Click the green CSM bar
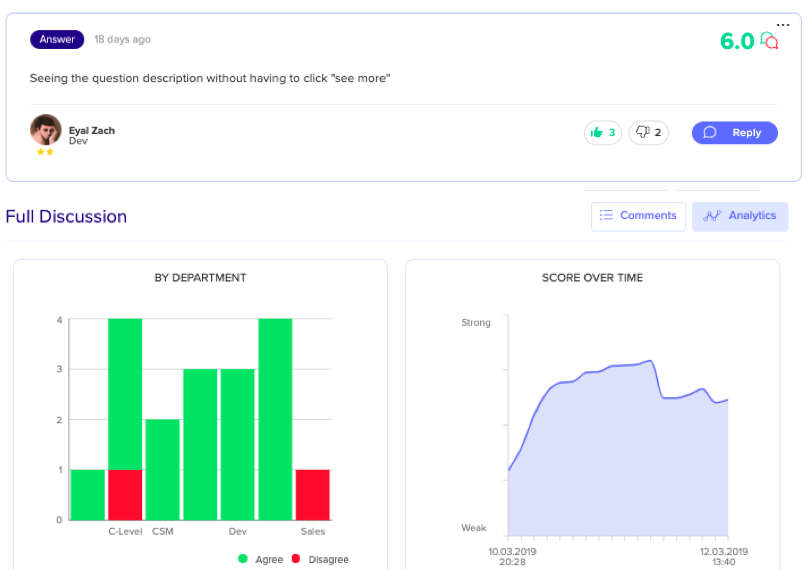810x570 pixels. (163, 469)
